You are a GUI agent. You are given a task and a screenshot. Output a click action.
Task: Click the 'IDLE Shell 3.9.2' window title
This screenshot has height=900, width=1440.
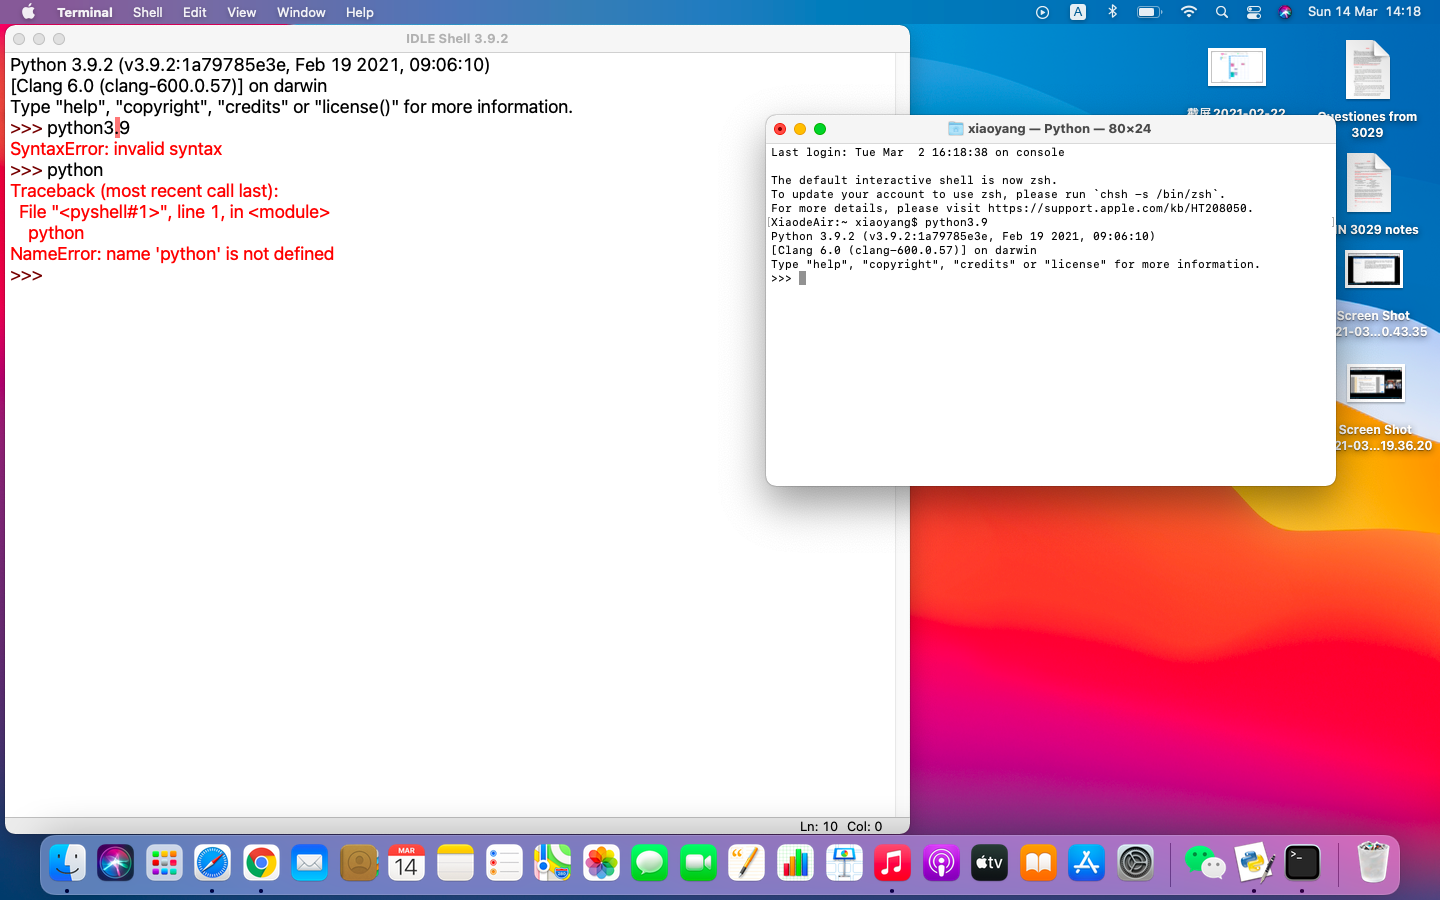[457, 39]
